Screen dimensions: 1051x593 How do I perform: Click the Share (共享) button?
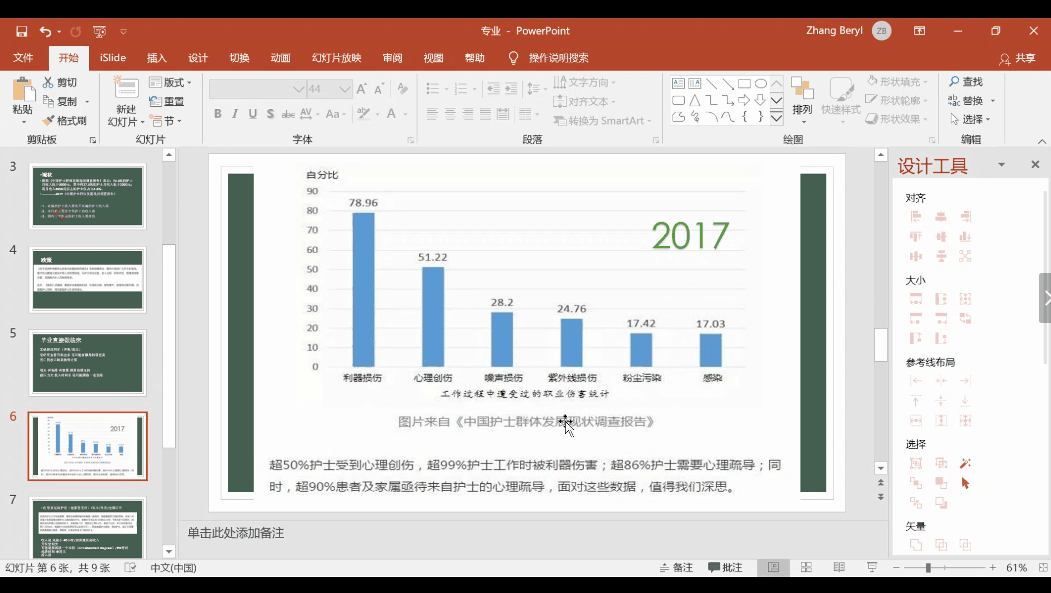pyautogui.click(x=1018, y=58)
